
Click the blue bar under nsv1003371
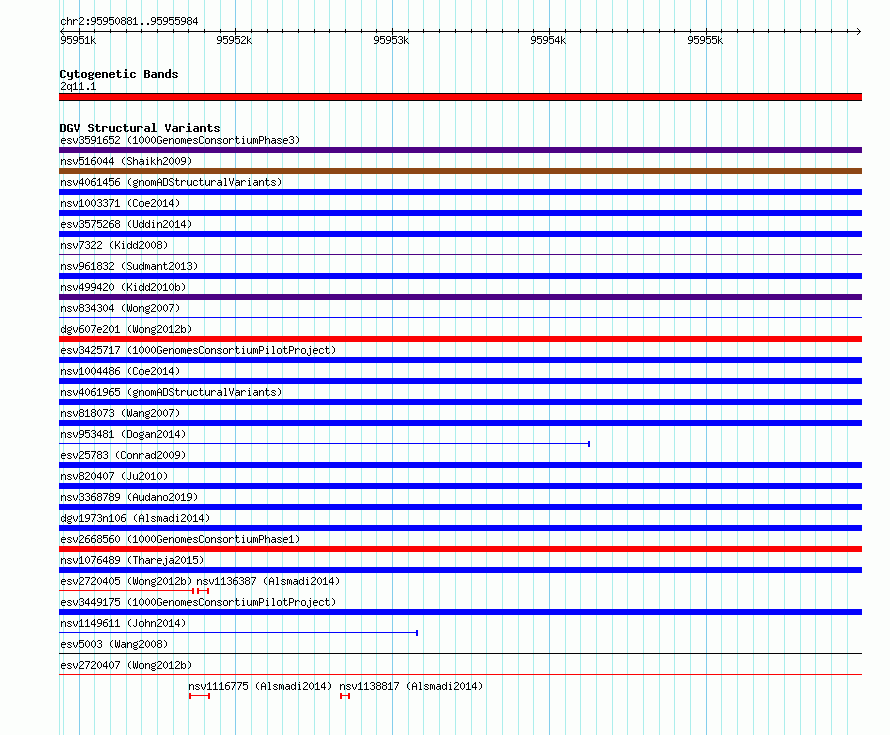click(x=460, y=213)
